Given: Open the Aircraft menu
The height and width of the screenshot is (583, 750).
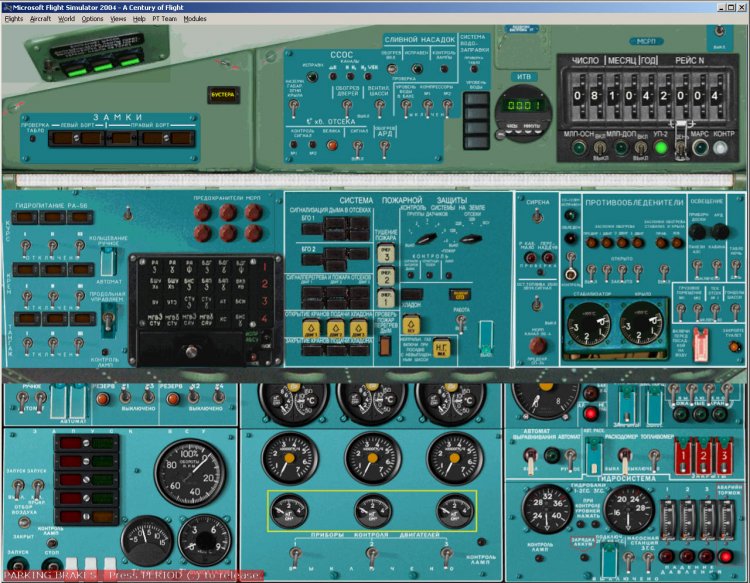Looking at the screenshot, I should (40, 19).
